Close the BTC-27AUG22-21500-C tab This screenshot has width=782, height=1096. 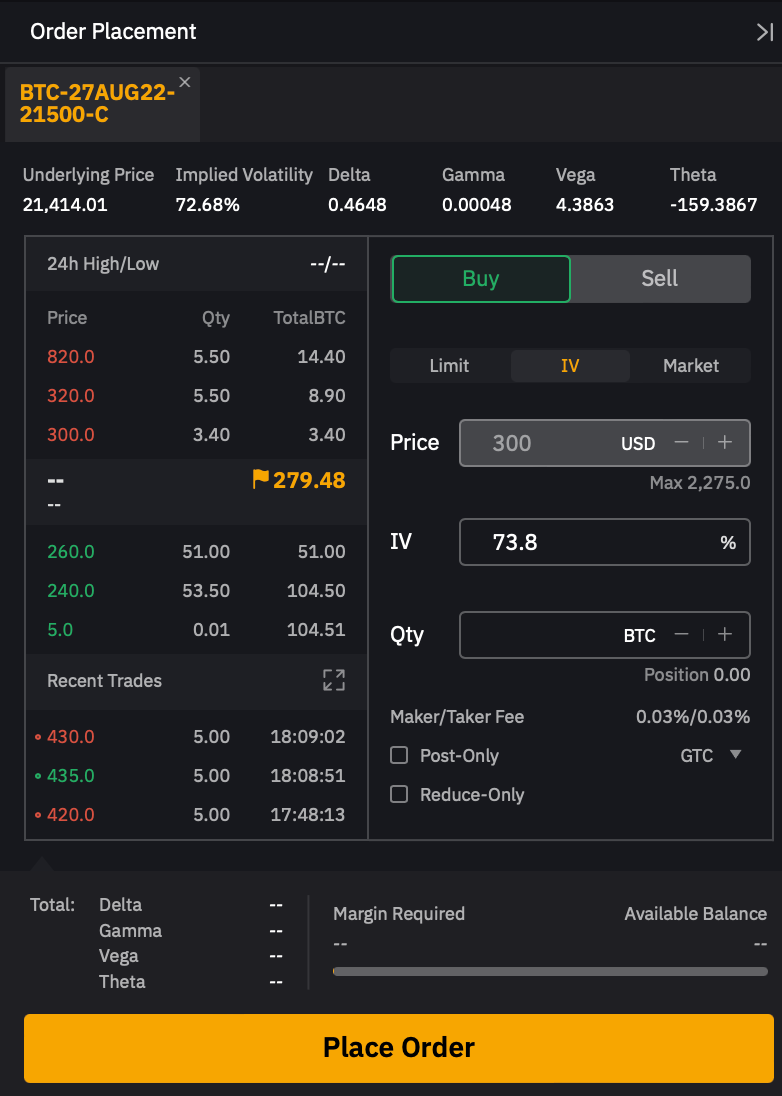coord(184,82)
